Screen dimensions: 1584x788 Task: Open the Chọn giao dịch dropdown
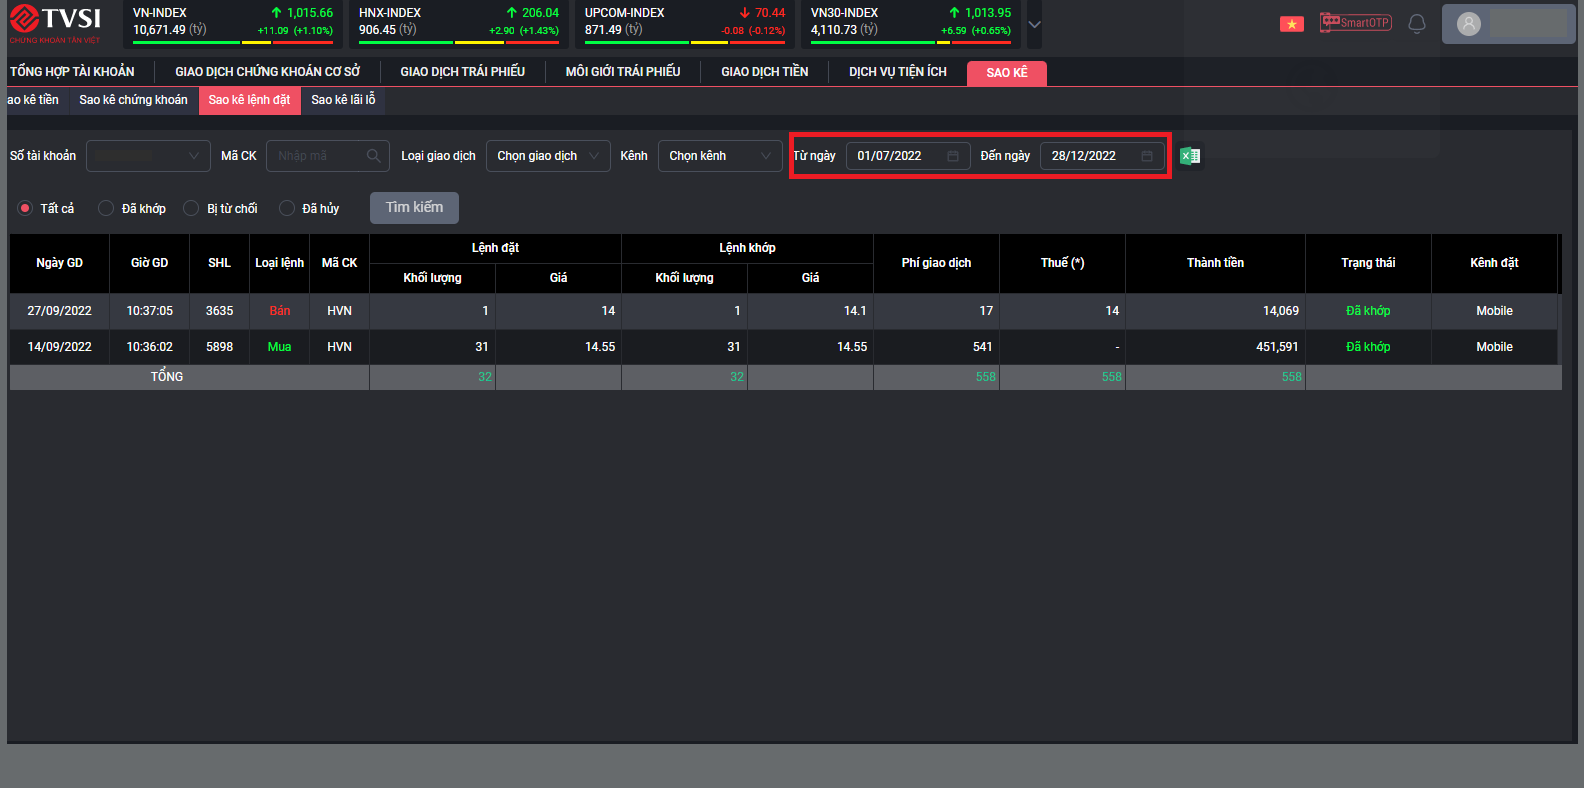(548, 156)
